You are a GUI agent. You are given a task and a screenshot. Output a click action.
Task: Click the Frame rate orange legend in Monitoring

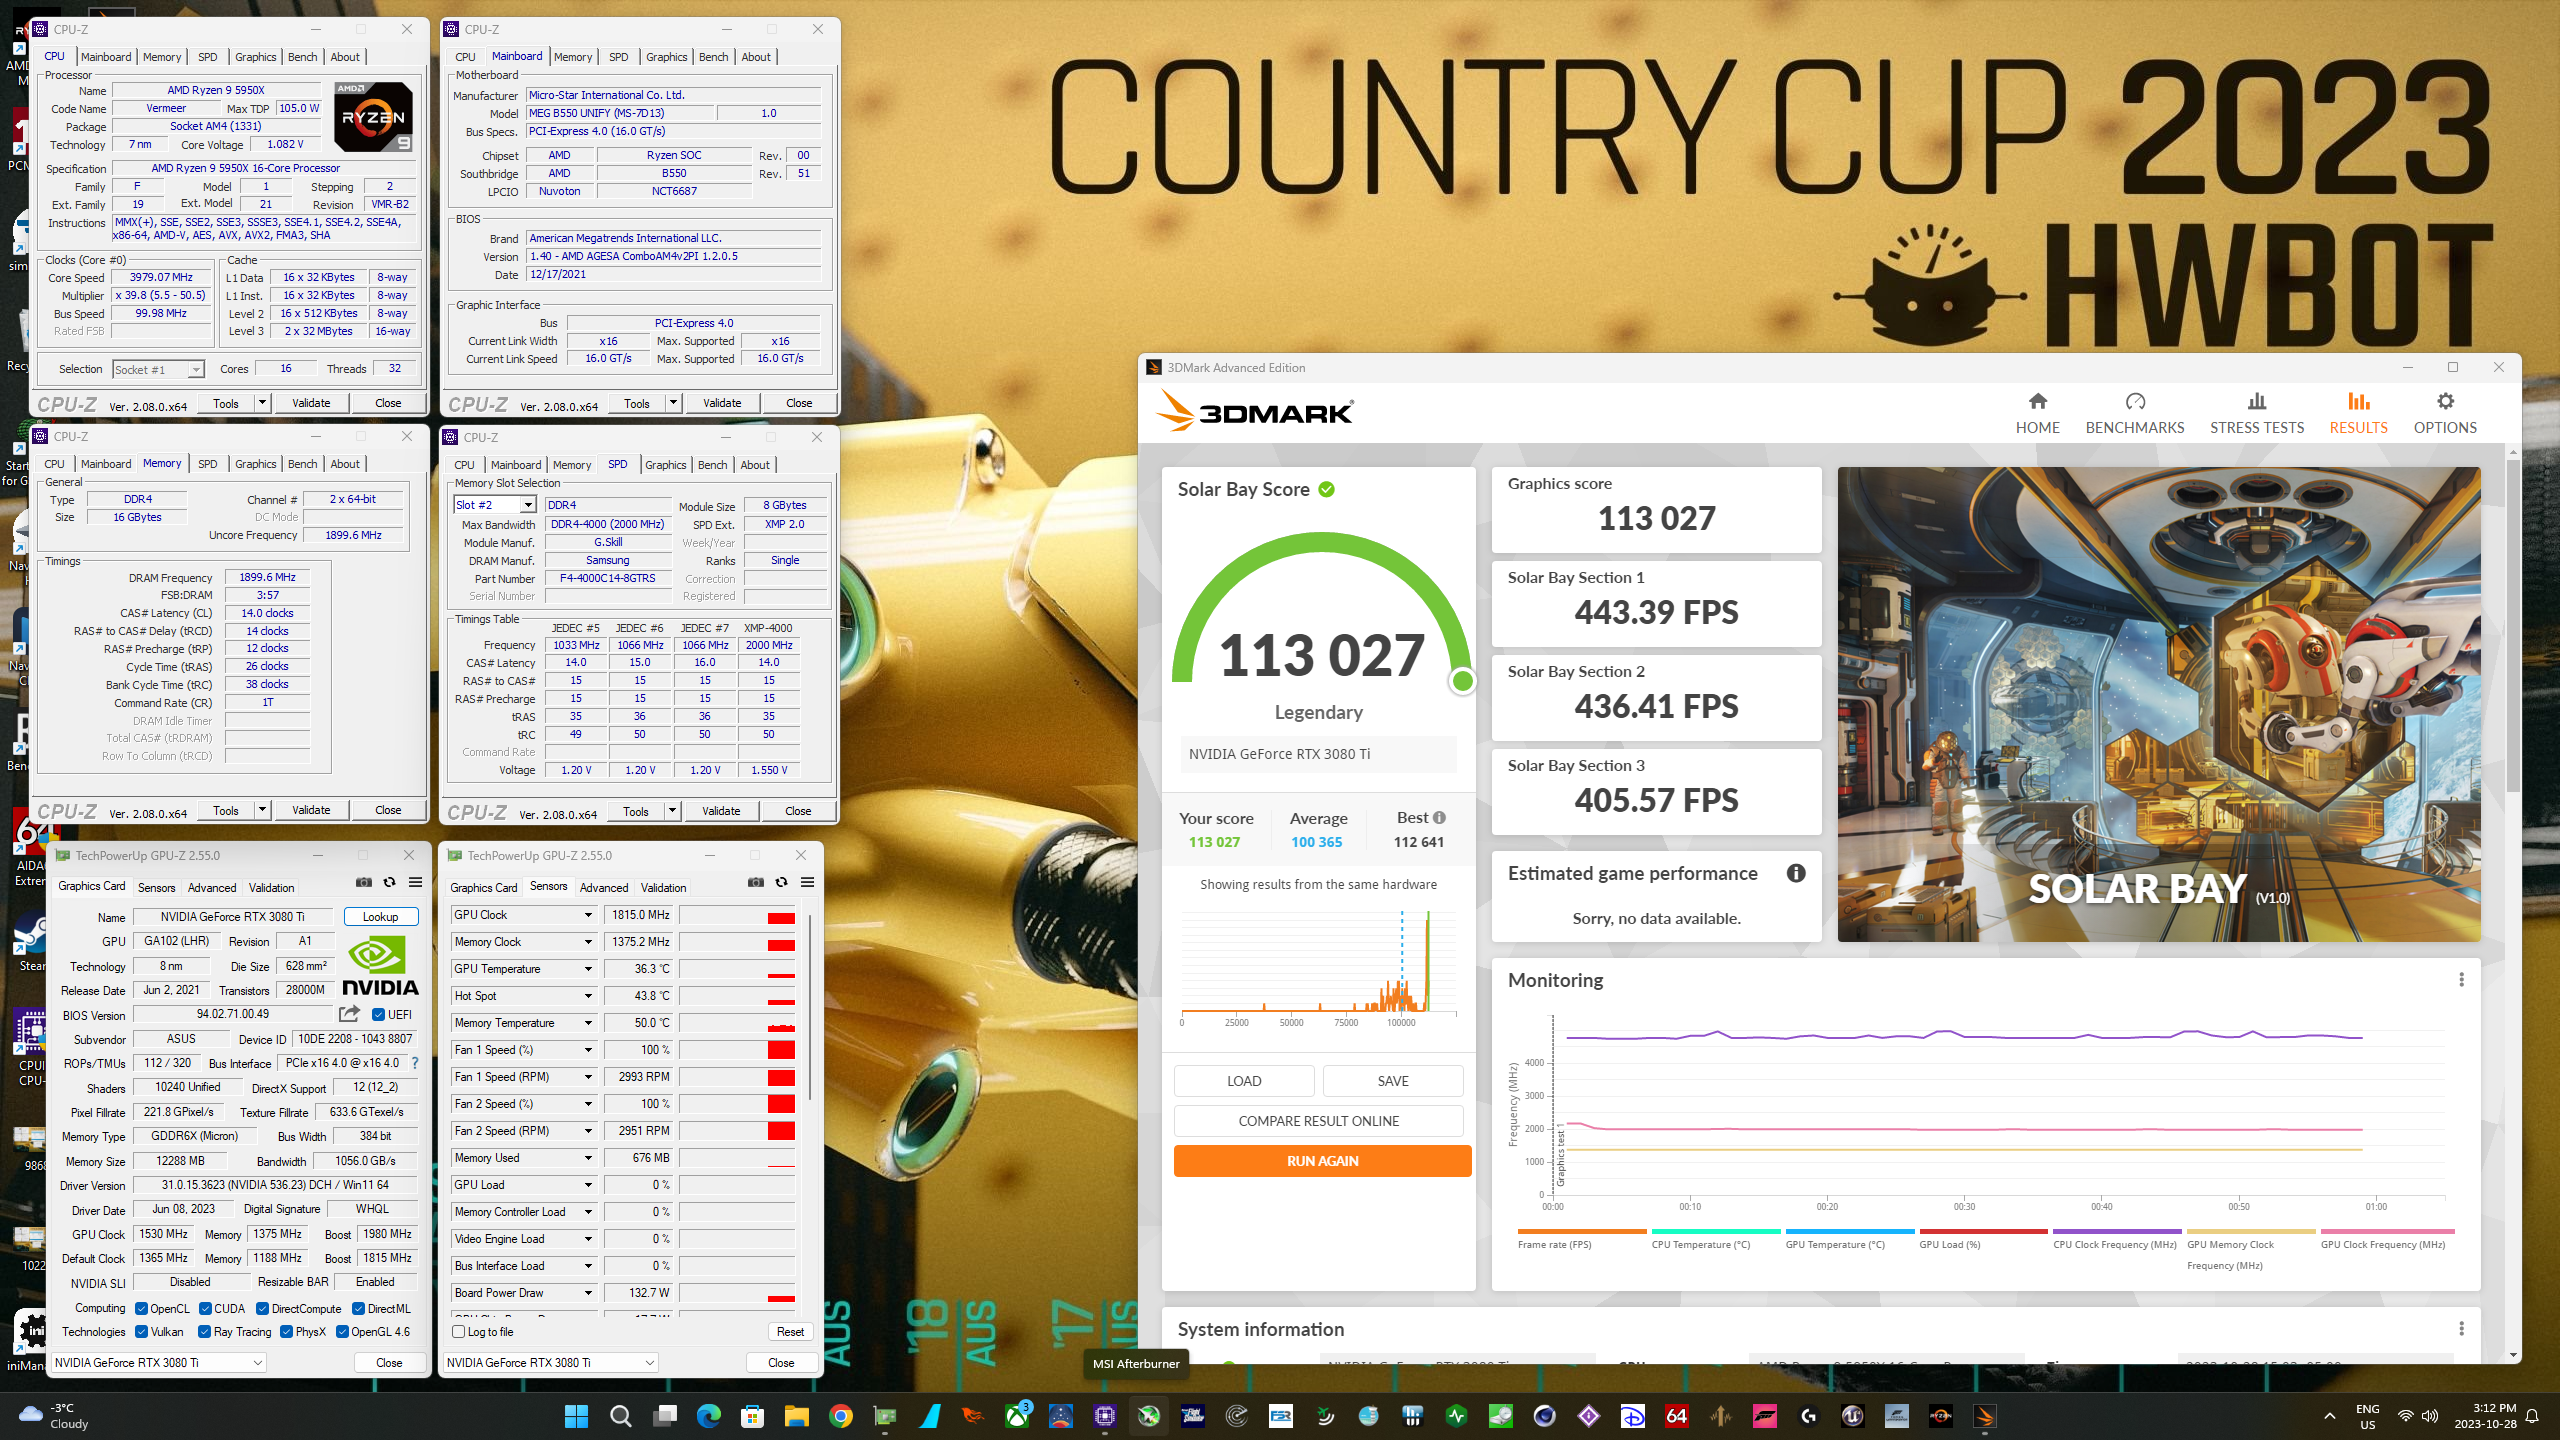tap(1582, 1231)
